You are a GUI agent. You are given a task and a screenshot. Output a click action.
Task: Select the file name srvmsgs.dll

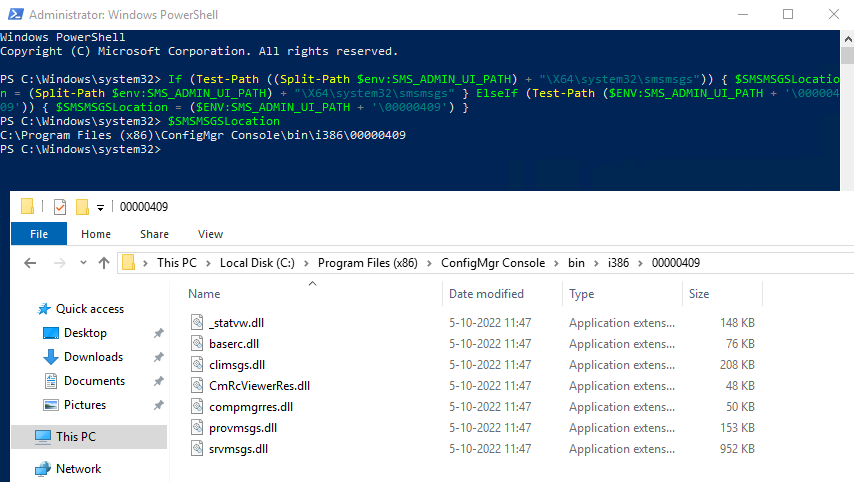pos(238,449)
